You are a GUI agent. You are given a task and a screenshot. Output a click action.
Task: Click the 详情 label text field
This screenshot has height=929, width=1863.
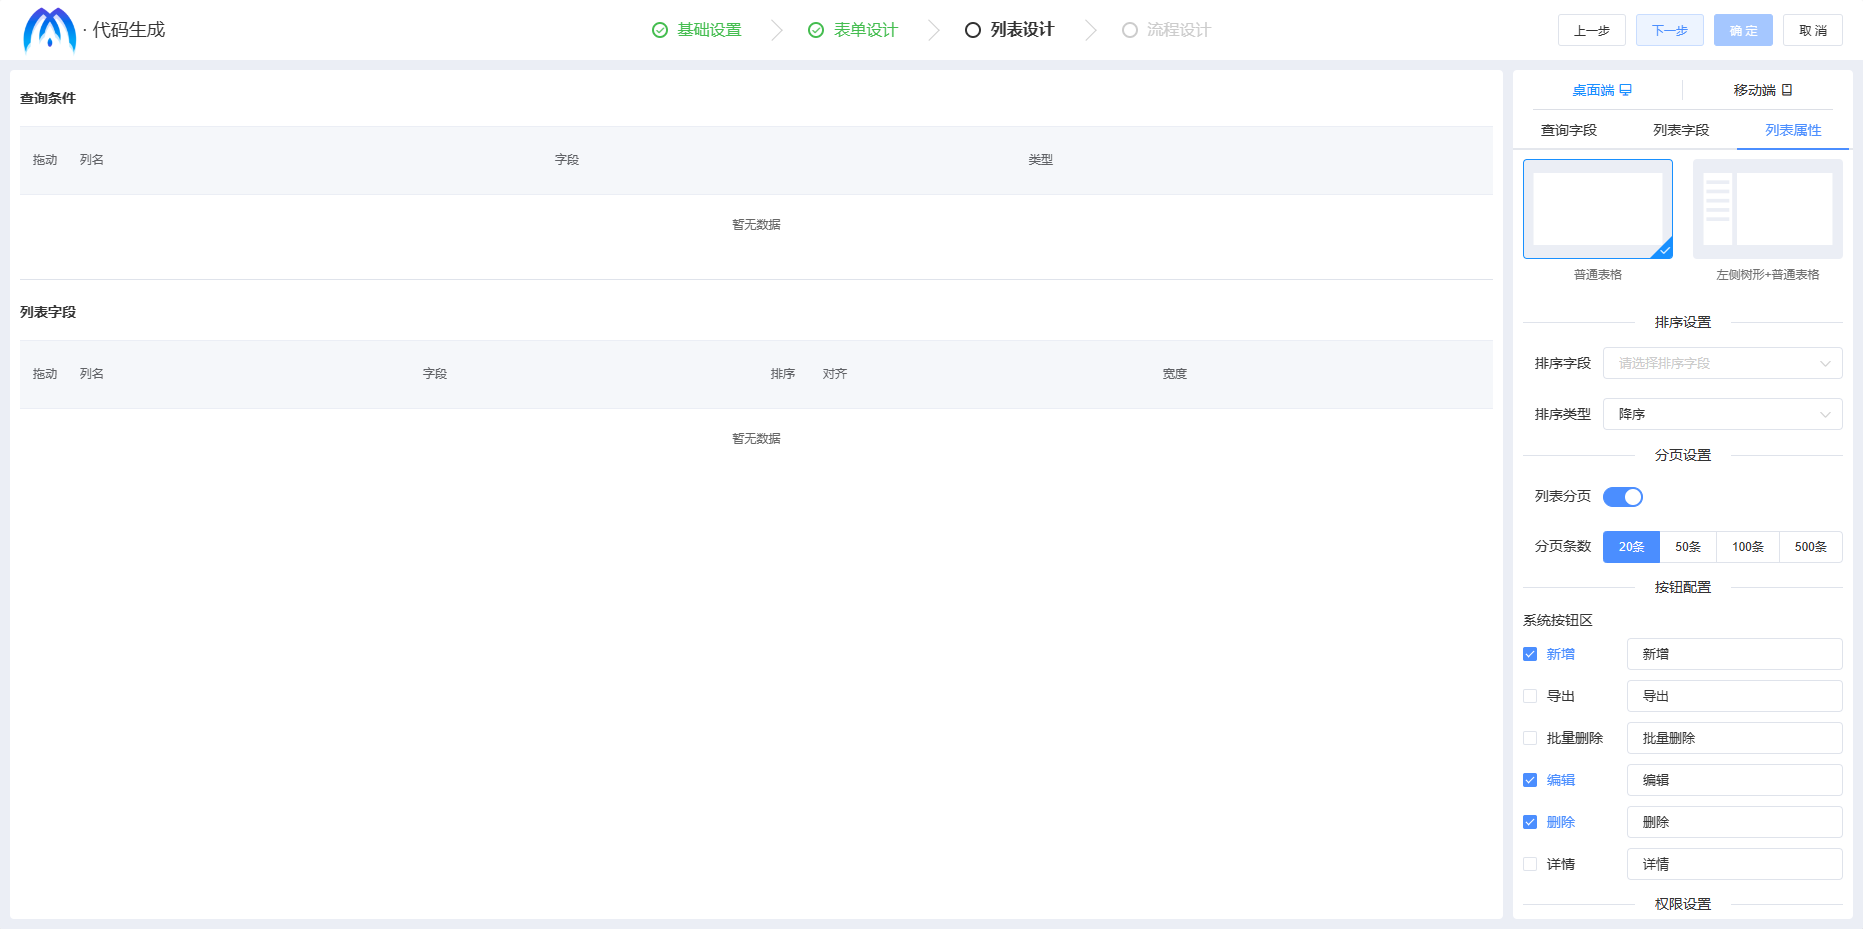[1735, 864]
